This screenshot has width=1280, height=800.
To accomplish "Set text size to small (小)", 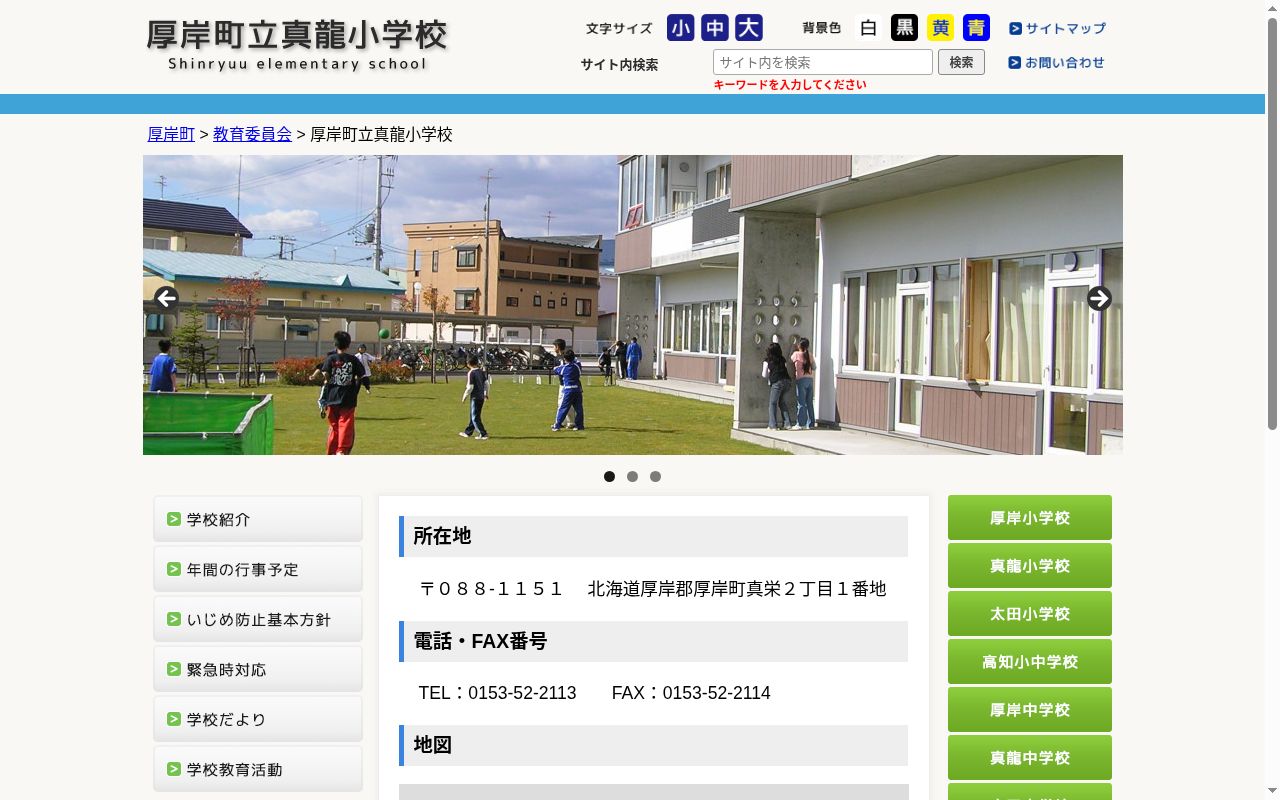I will point(681,28).
